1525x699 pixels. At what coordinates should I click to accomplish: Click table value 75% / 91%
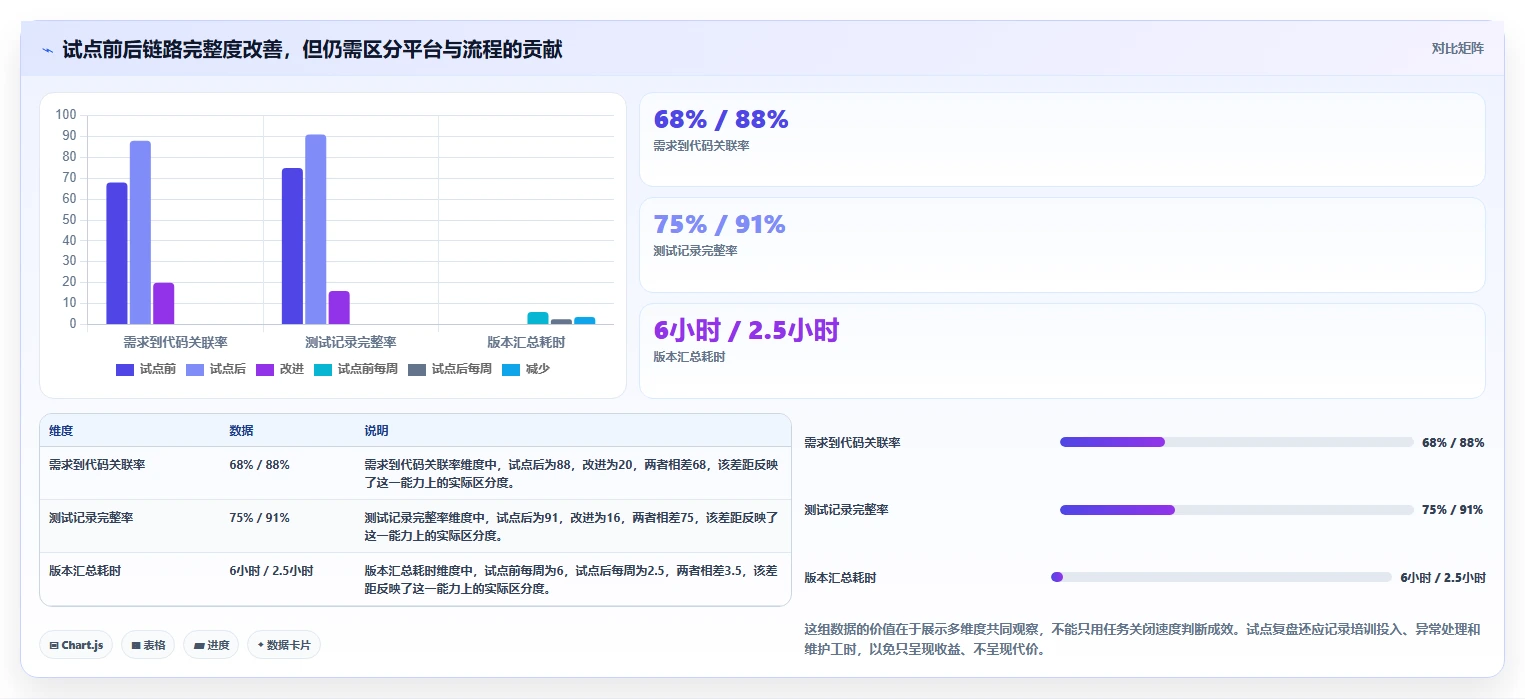coord(259,518)
